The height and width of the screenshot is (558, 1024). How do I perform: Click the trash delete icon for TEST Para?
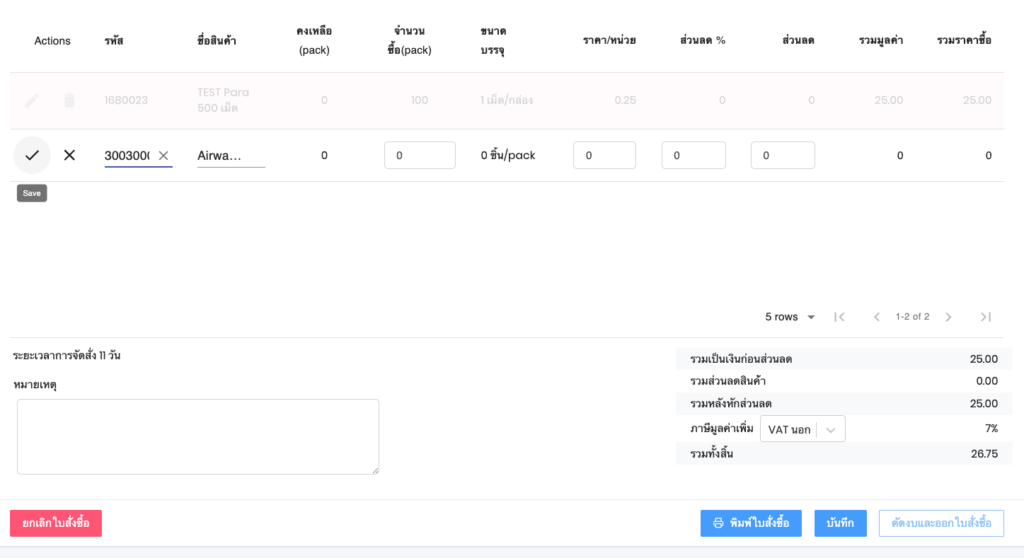(x=69, y=100)
